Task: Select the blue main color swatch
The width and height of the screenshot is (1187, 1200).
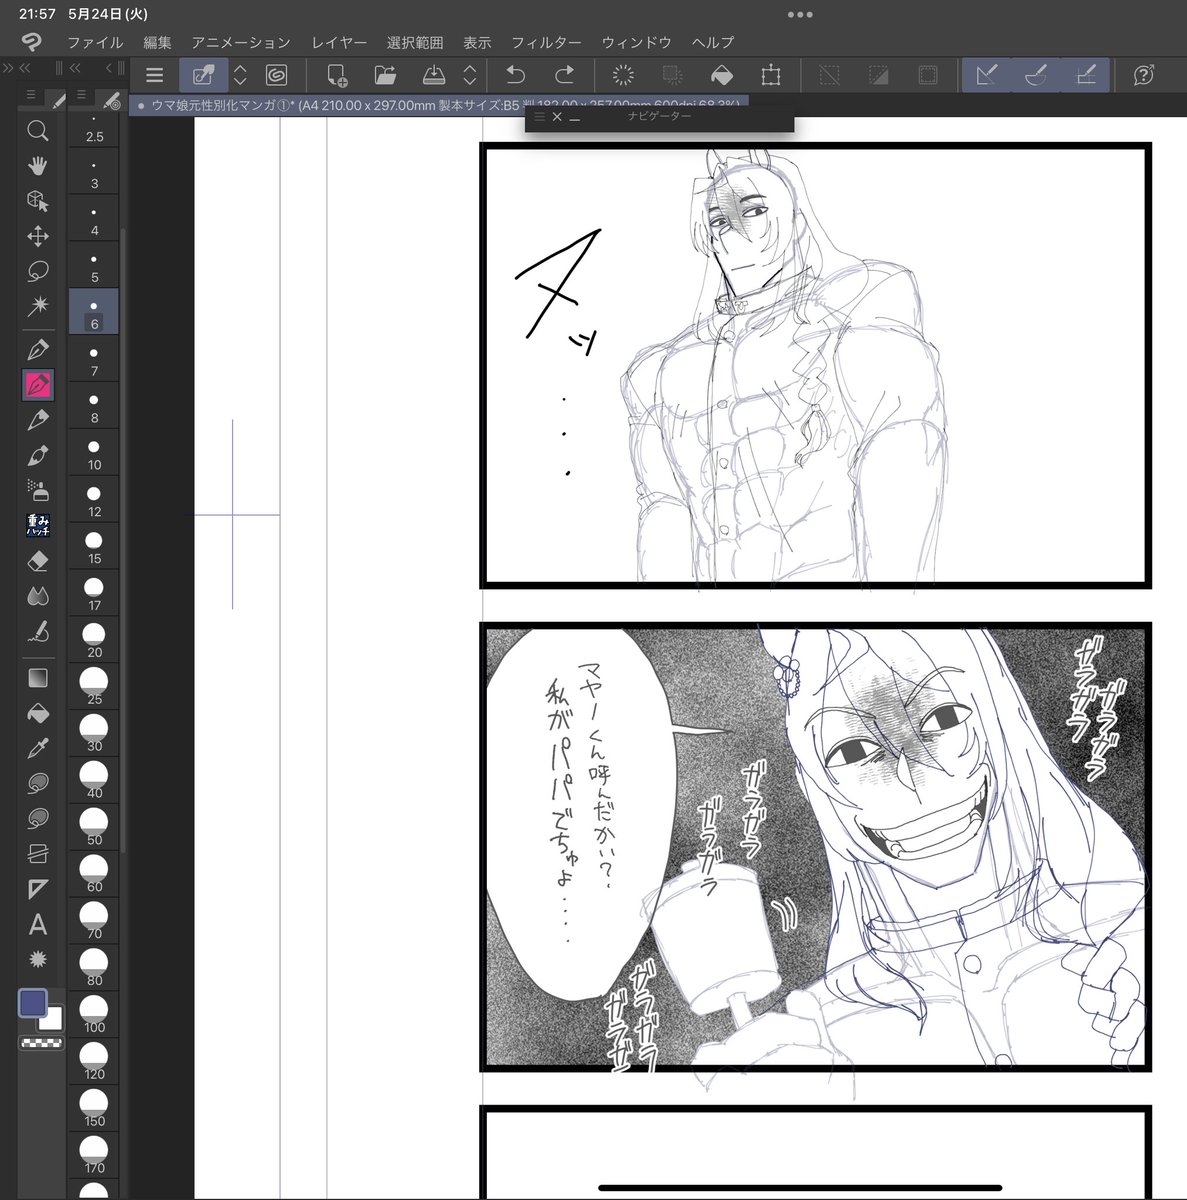Action: coord(33,1003)
